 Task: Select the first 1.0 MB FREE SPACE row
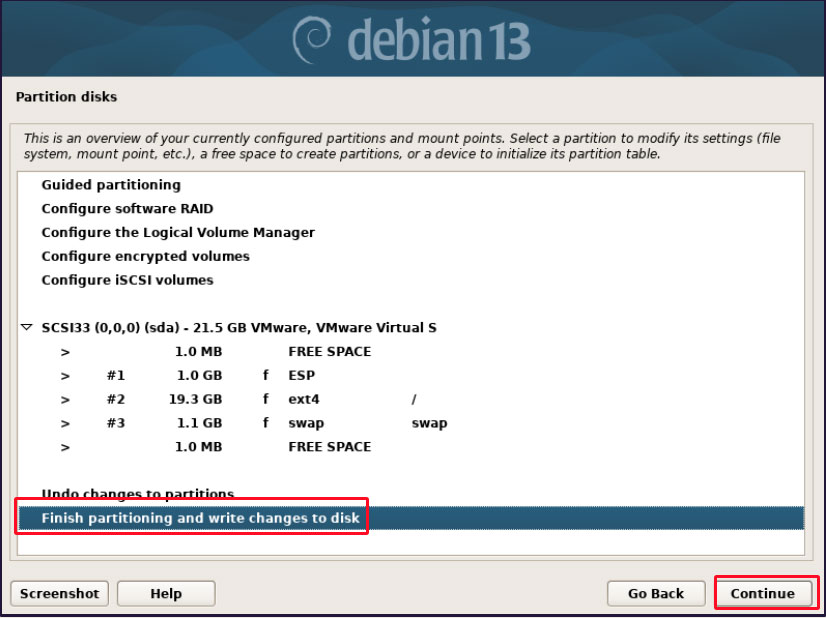(411, 351)
